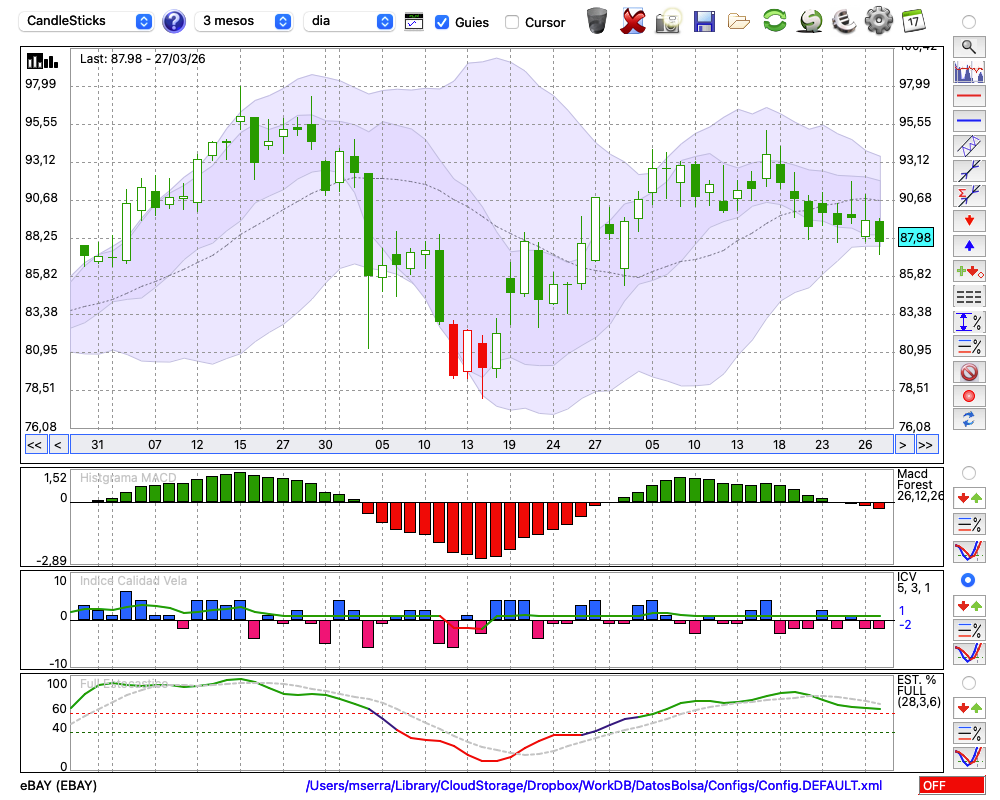Click the bar chart icon beside Last price
This screenshot has width=1000, height=800.
pyautogui.click(x=42, y=61)
